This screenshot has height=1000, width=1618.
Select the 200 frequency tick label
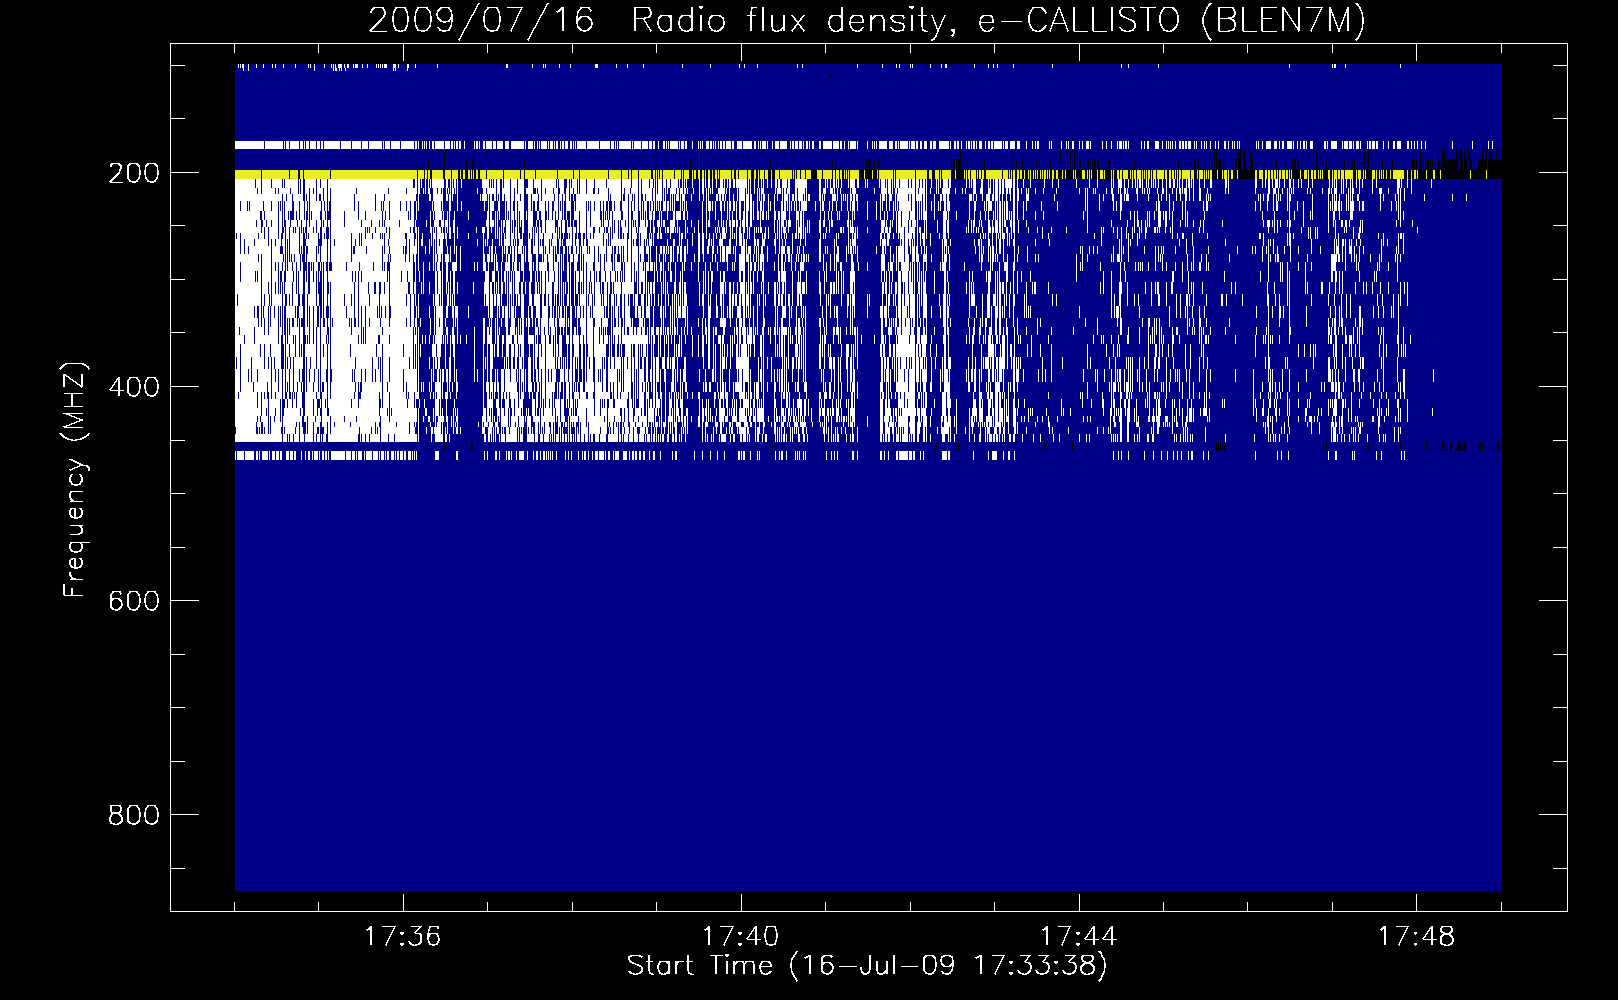(x=134, y=173)
